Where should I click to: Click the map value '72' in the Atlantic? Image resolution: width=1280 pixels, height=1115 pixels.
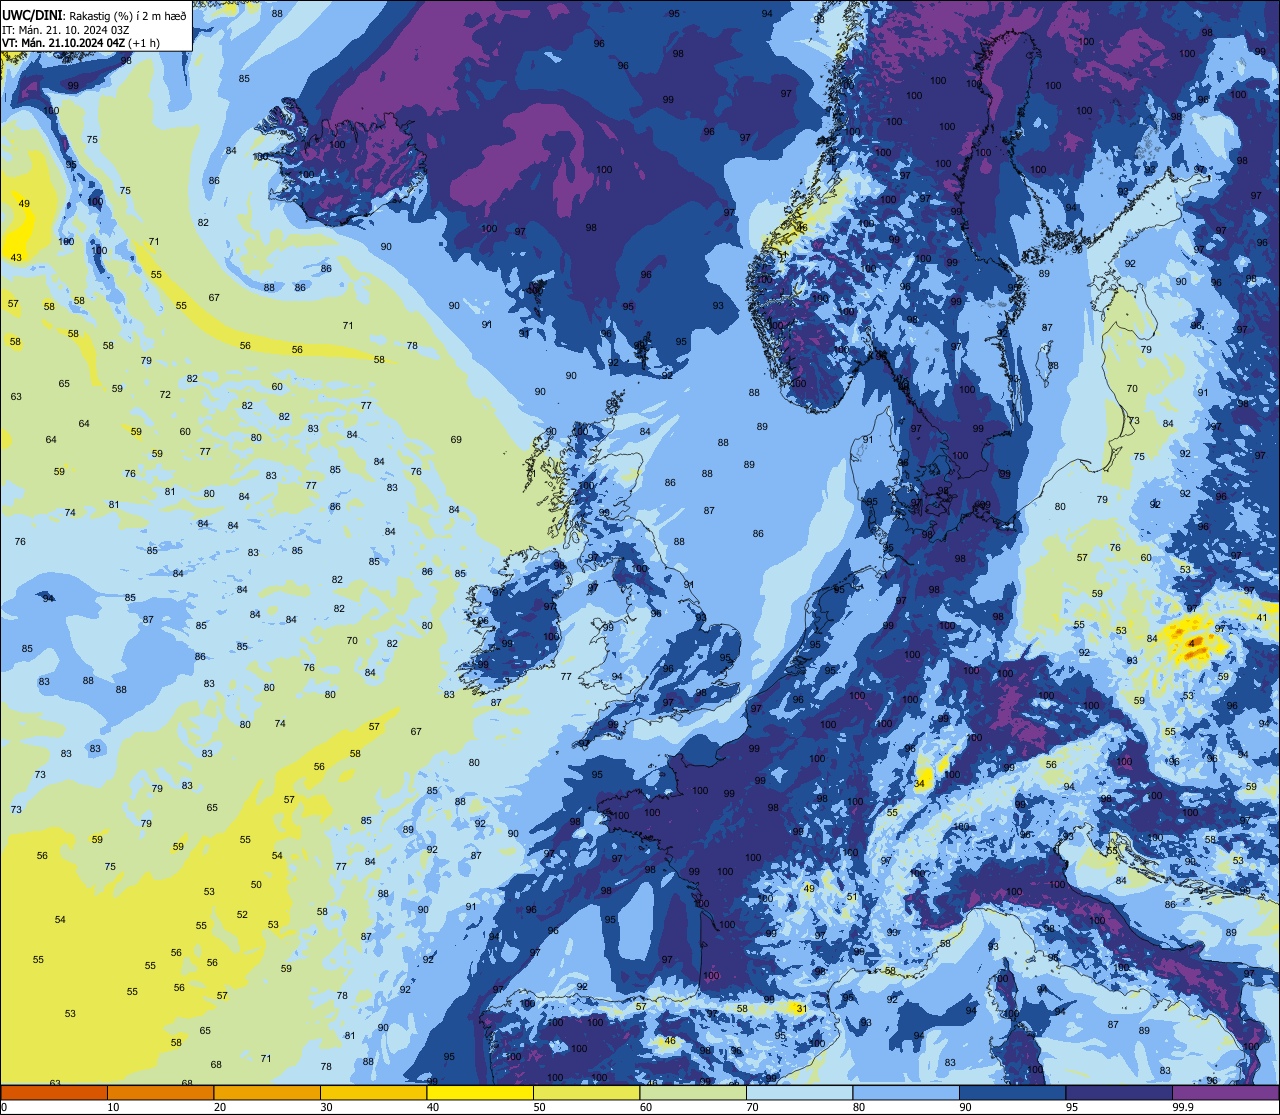coord(165,395)
